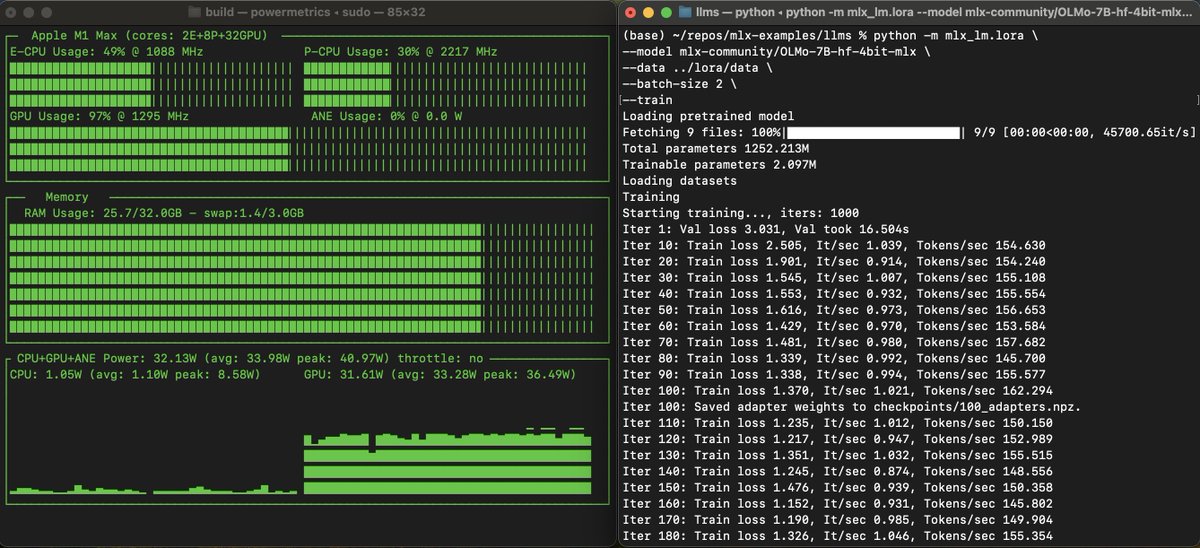
Task: Click GPU Usage 97% @ 1295 MHz
Action: [x=99, y=116]
